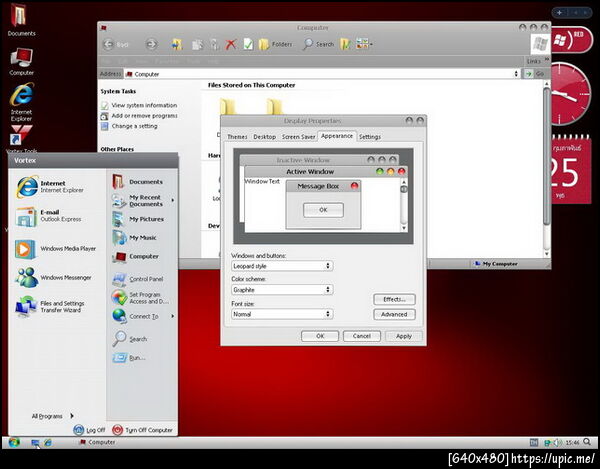600x469 pixels.
Task: Click the Back button in Computer window
Action: click(x=116, y=44)
